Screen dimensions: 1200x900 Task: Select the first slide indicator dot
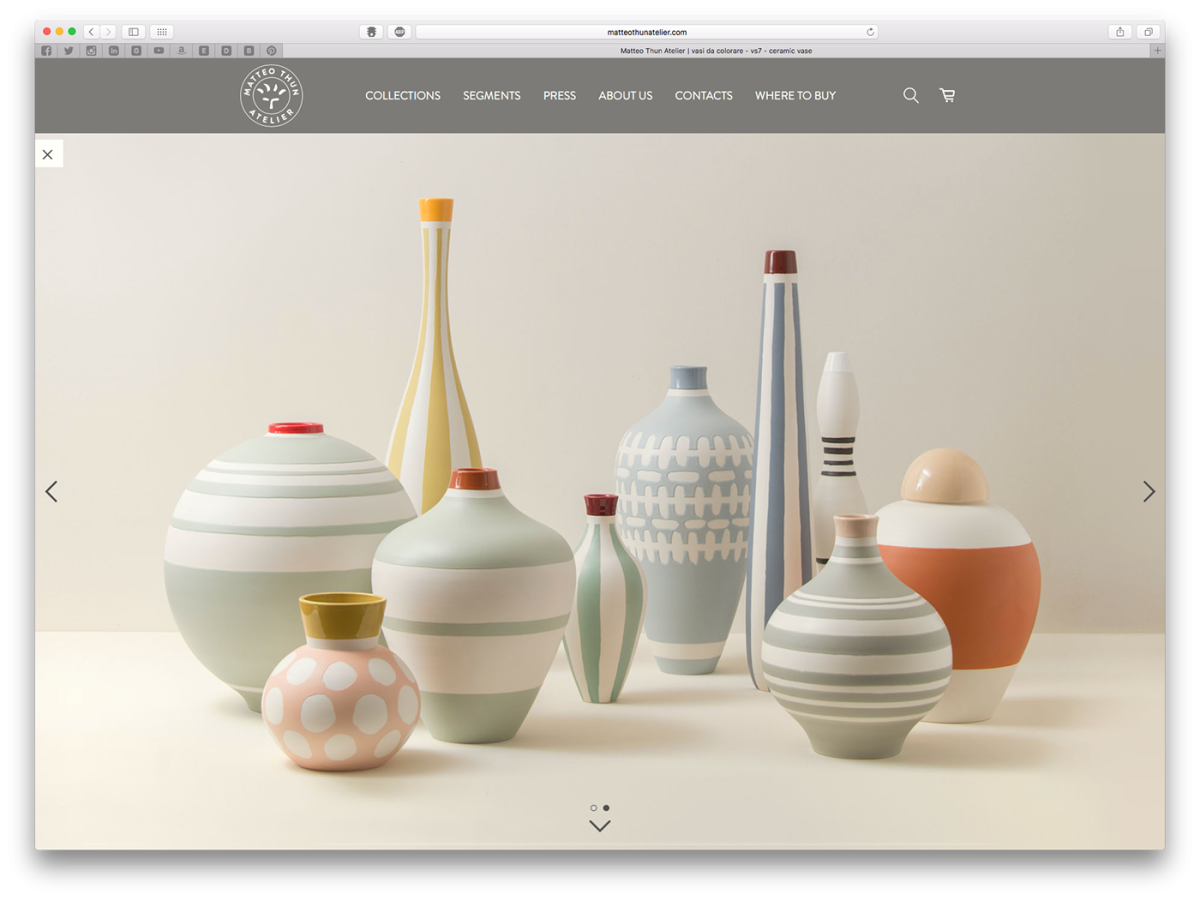(x=594, y=808)
